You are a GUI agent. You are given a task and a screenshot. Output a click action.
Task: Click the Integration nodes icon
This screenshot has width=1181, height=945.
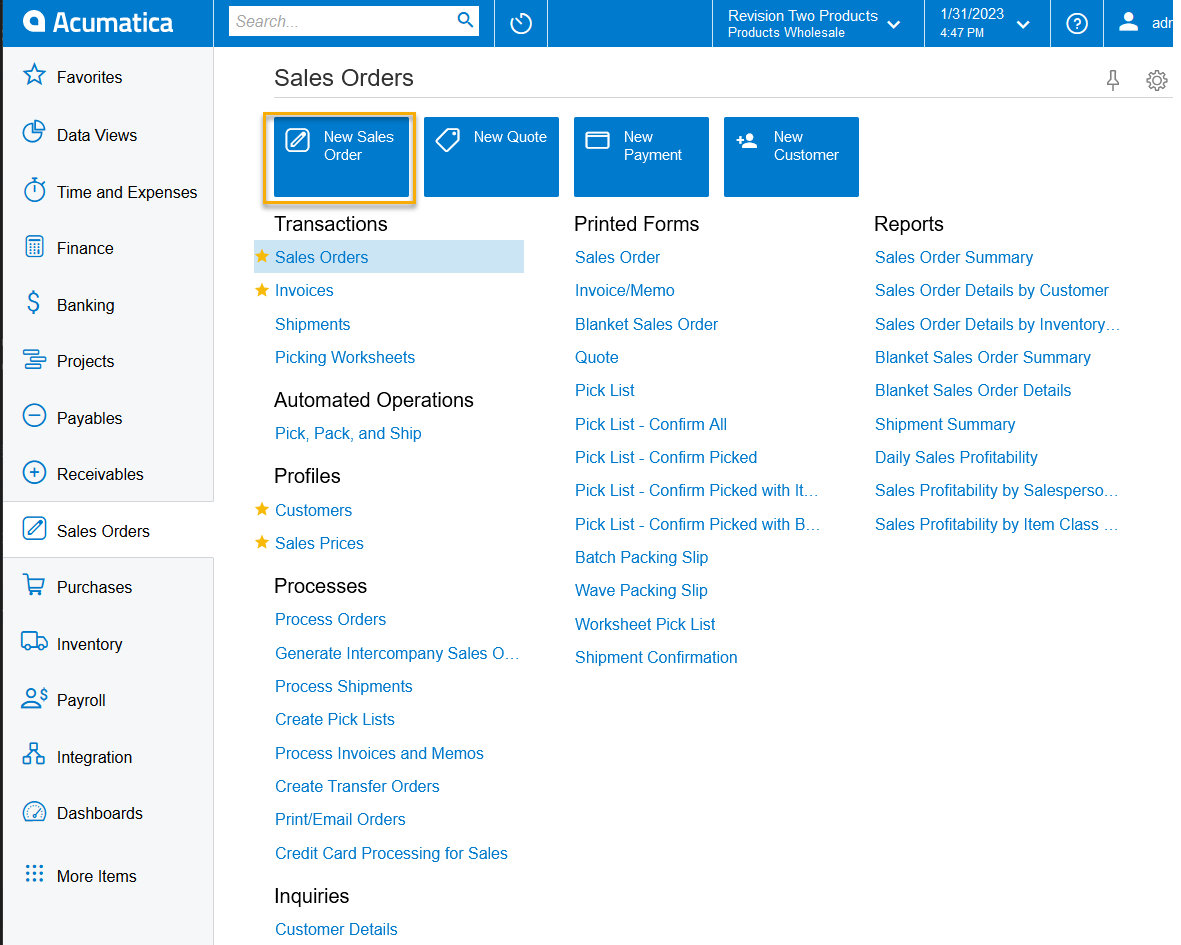(34, 754)
